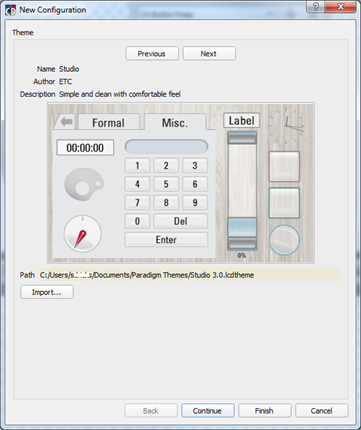Viewport: 361px width, 430px height.
Task: Cancel the New Configuration dialog
Action: tap(322, 411)
